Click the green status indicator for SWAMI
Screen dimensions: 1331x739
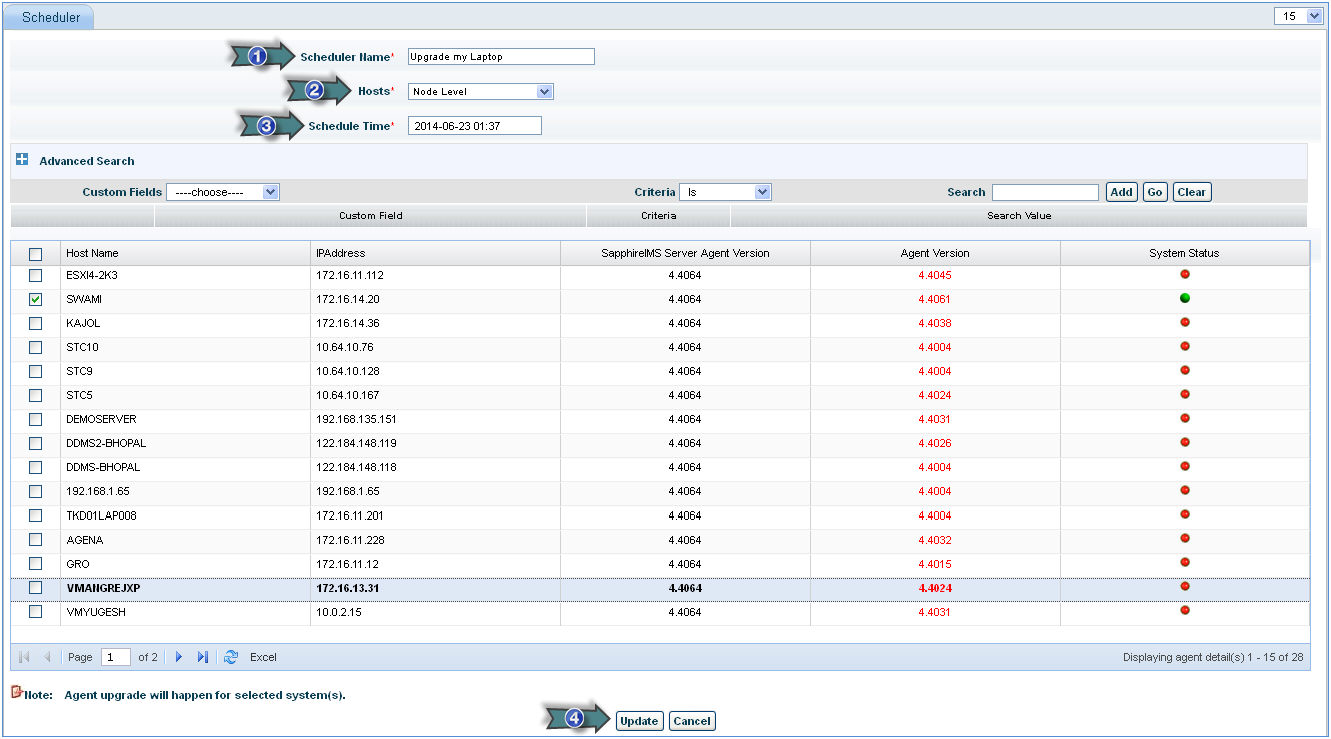[x=1185, y=298]
